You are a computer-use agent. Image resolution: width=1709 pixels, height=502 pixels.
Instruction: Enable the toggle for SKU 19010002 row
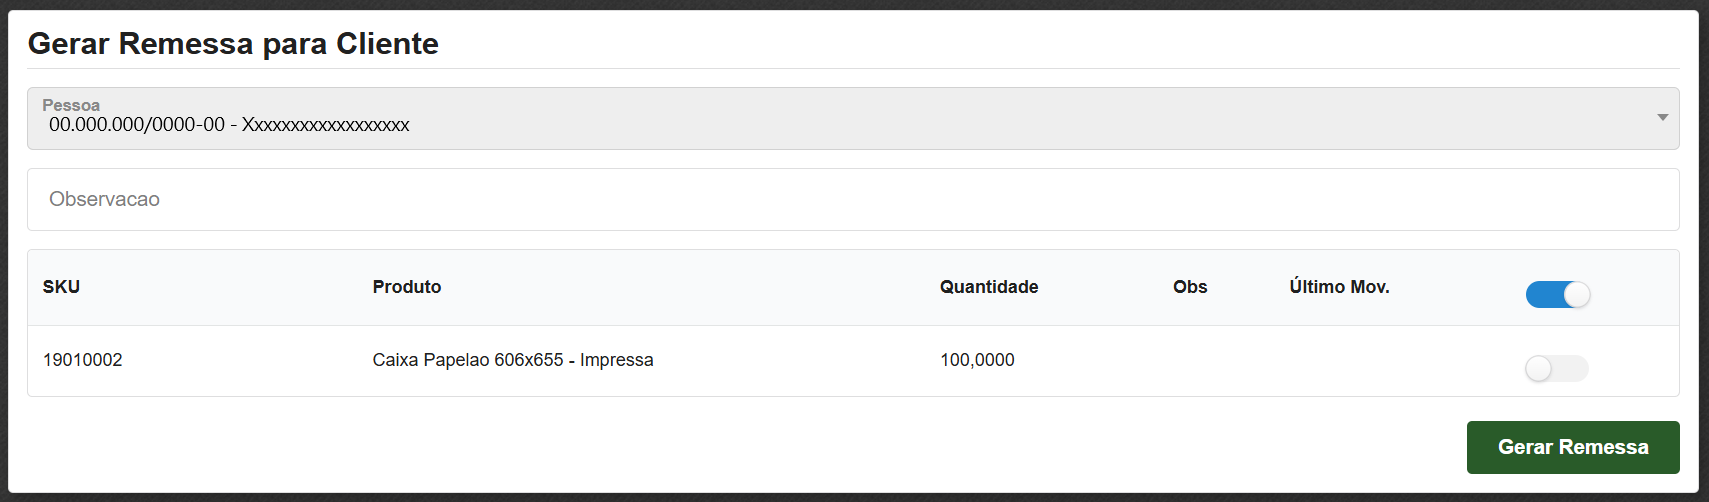(1556, 368)
